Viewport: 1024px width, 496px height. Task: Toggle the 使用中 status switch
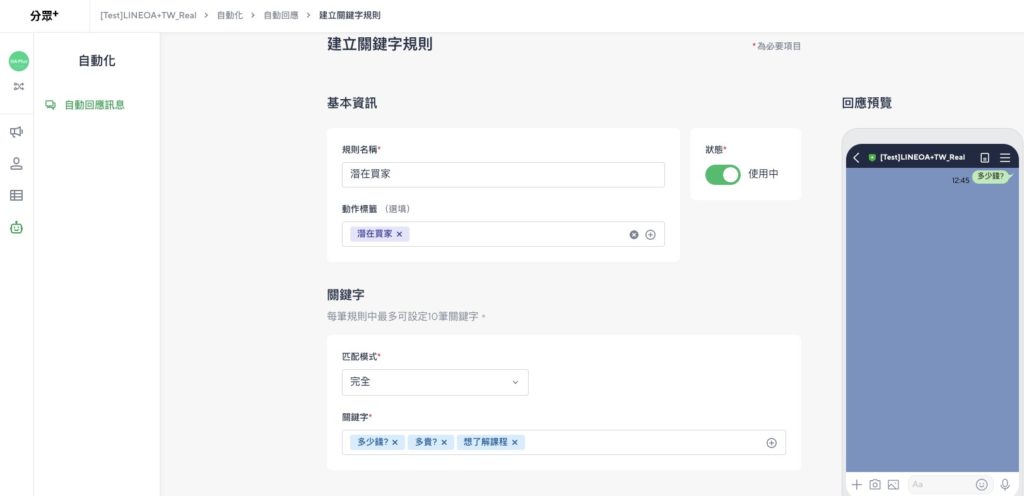pos(722,174)
